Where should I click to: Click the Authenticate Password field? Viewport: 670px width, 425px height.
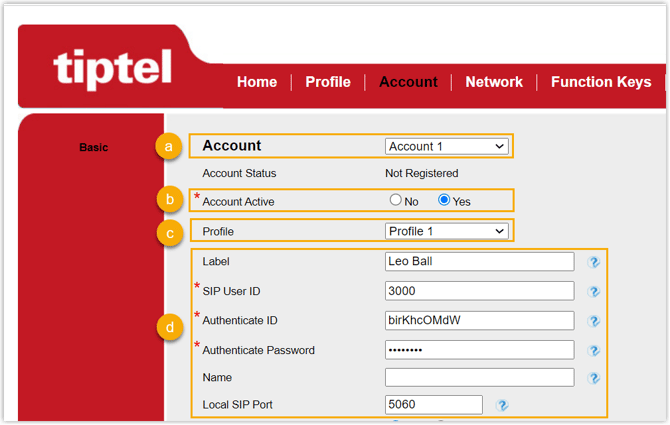479,350
